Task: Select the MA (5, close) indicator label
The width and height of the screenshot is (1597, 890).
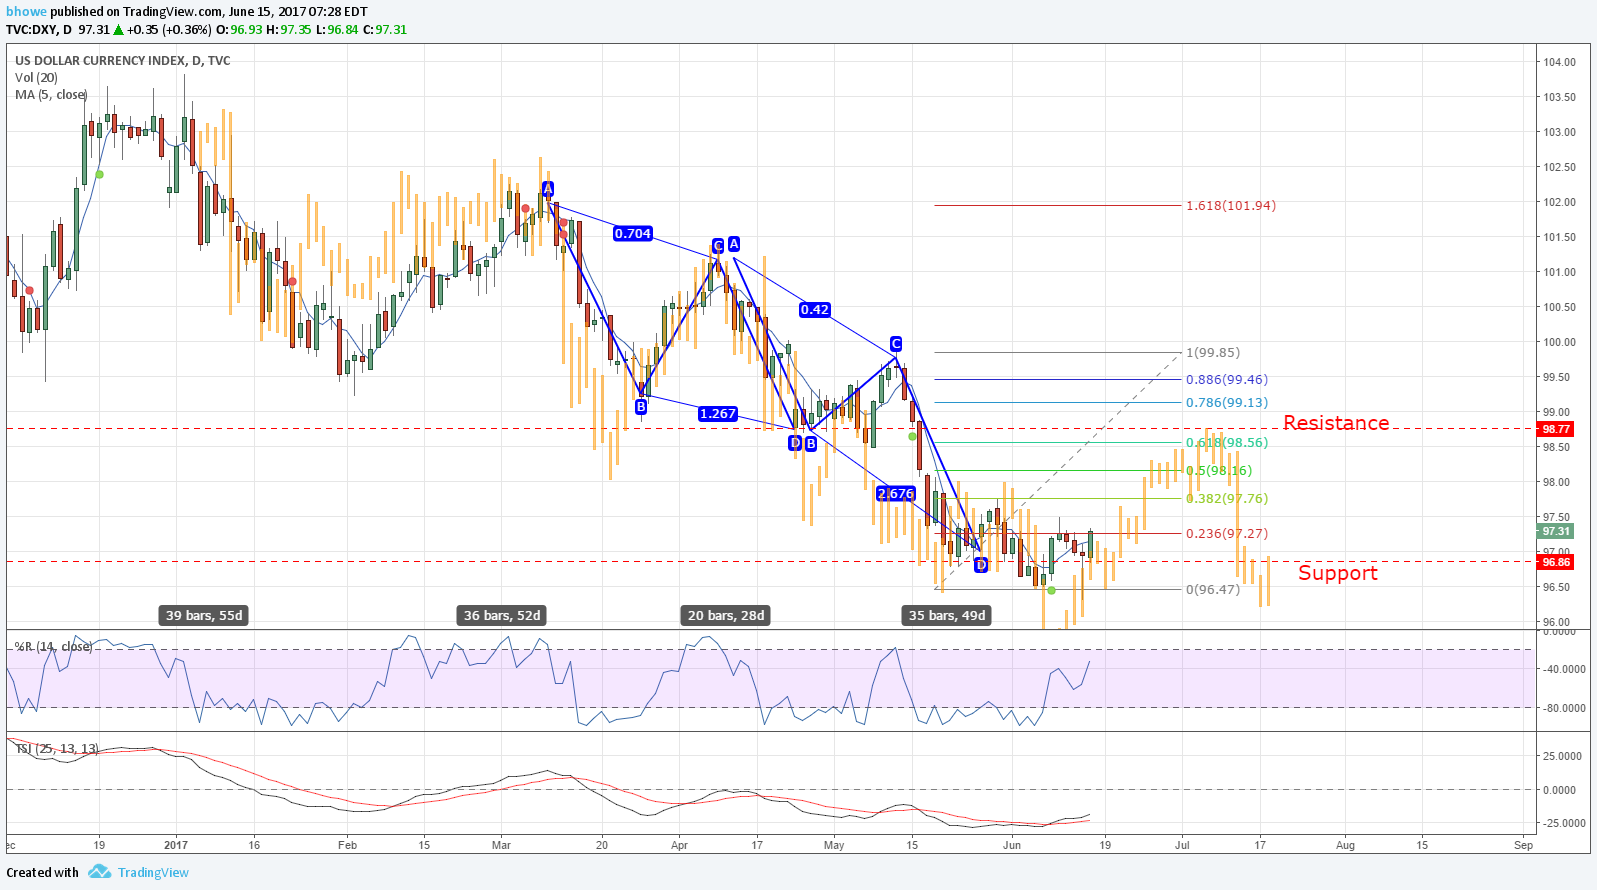Action: pos(51,94)
